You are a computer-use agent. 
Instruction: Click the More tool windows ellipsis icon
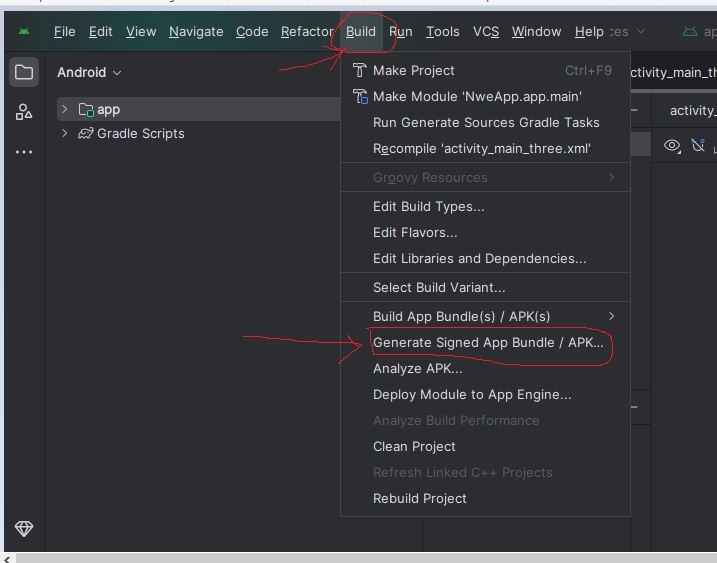(x=24, y=152)
